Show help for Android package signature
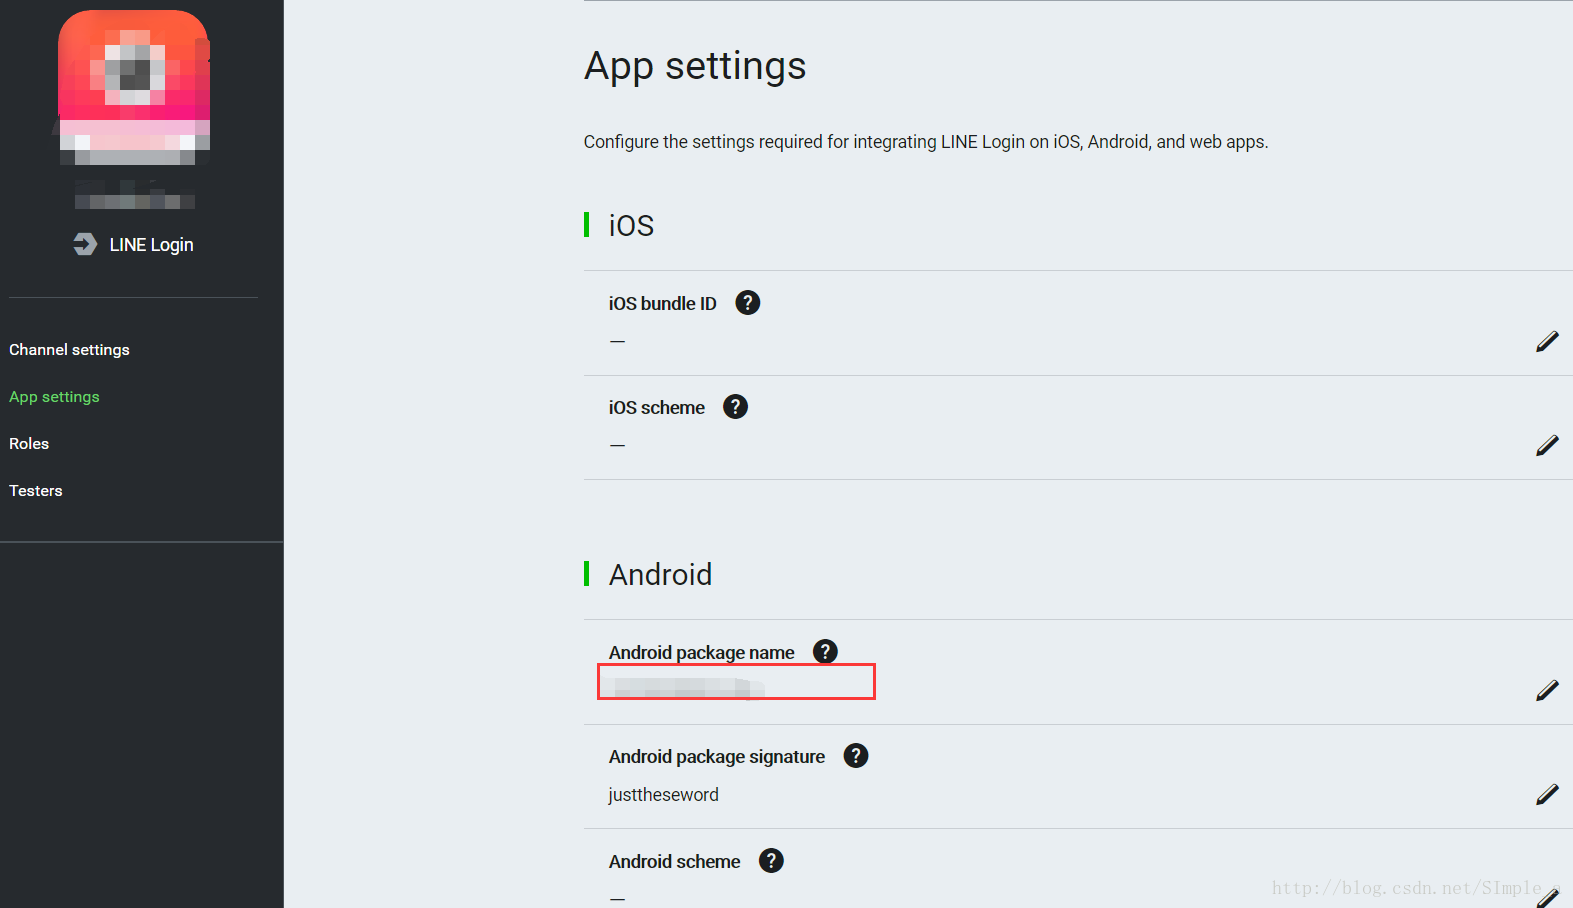Image resolution: width=1573 pixels, height=908 pixels. coord(856,756)
